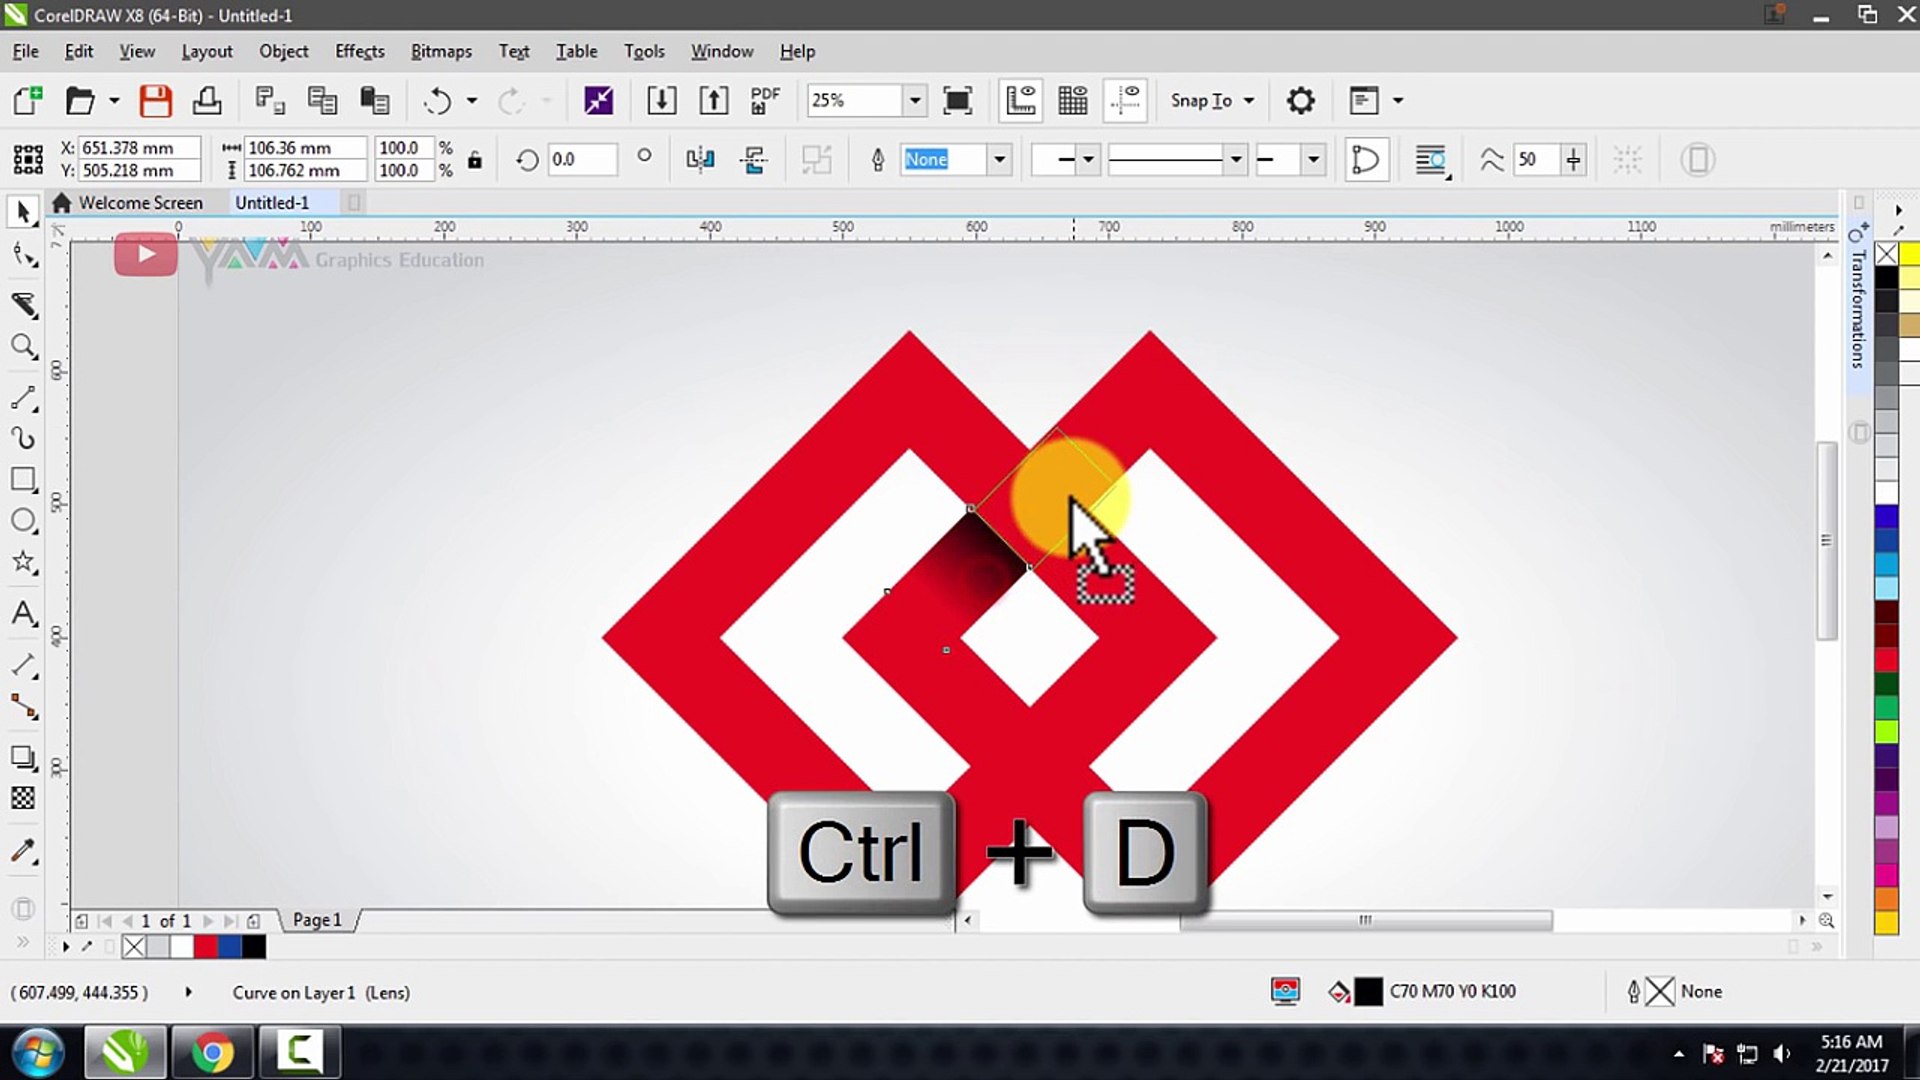
Task: Switch to the Welcome Screen tab
Action: click(x=140, y=203)
